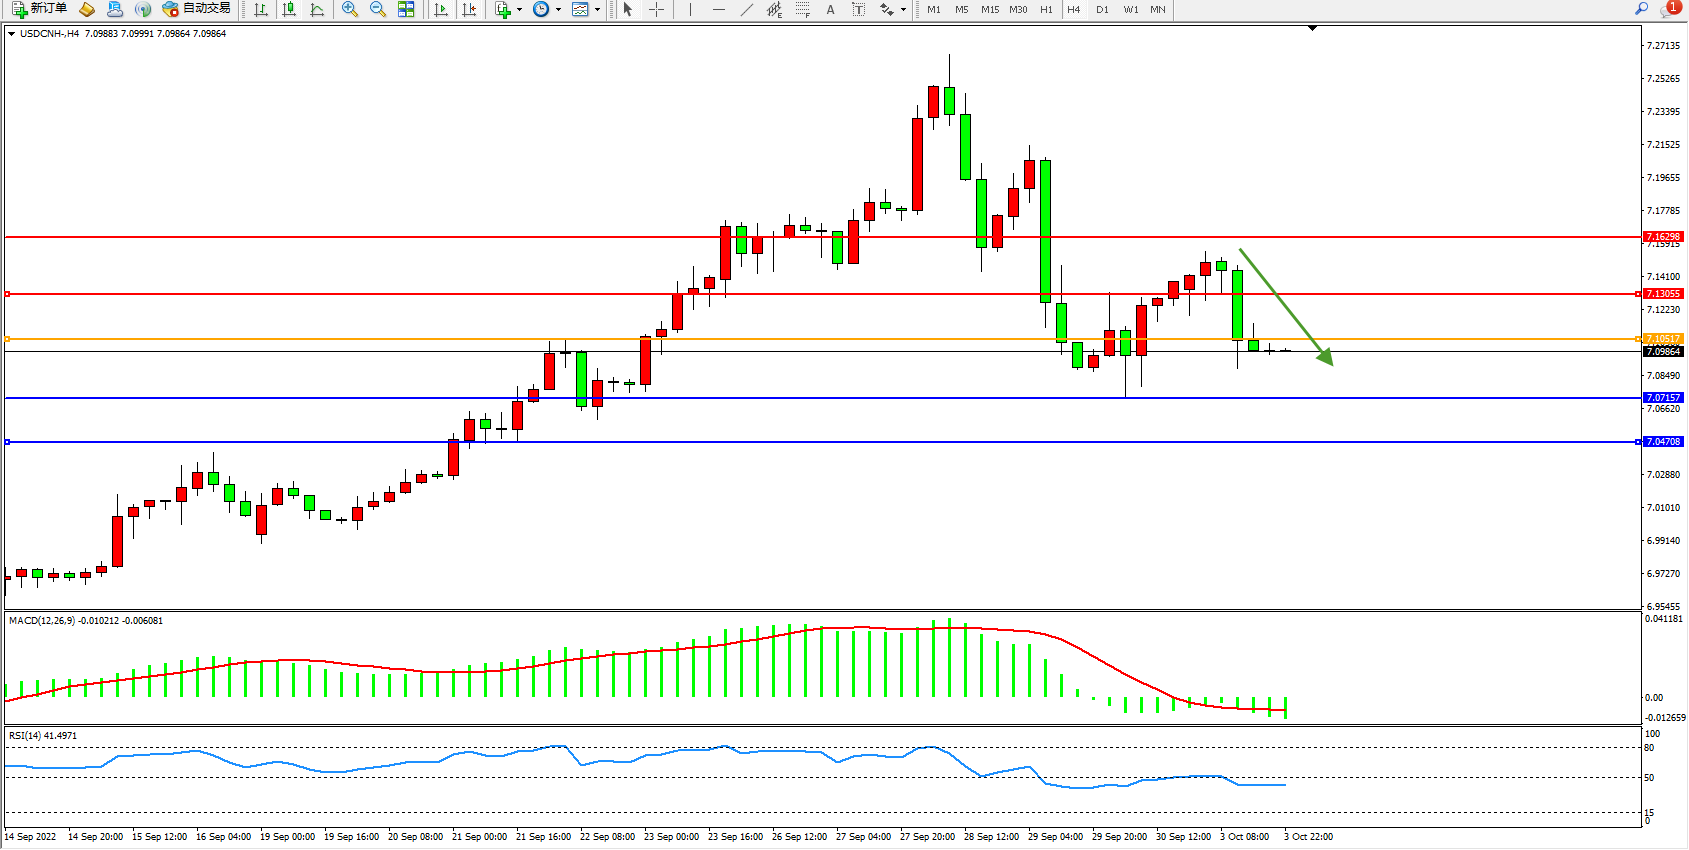
Task: Switch to the M15 timeframe
Action: pyautogui.click(x=990, y=9)
